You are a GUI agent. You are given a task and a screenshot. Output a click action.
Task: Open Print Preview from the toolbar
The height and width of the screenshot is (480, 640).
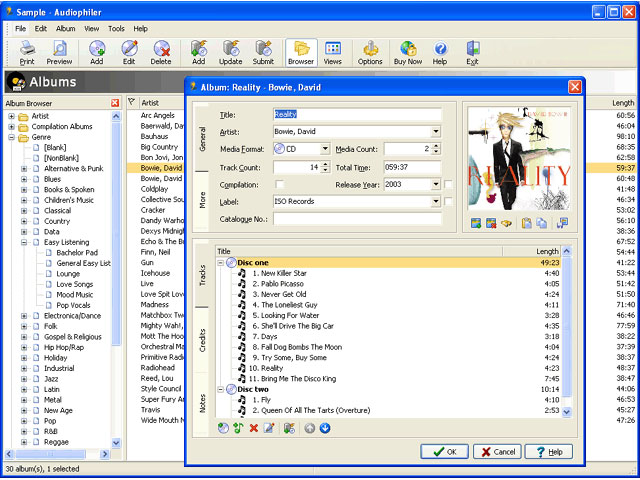(x=59, y=53)
